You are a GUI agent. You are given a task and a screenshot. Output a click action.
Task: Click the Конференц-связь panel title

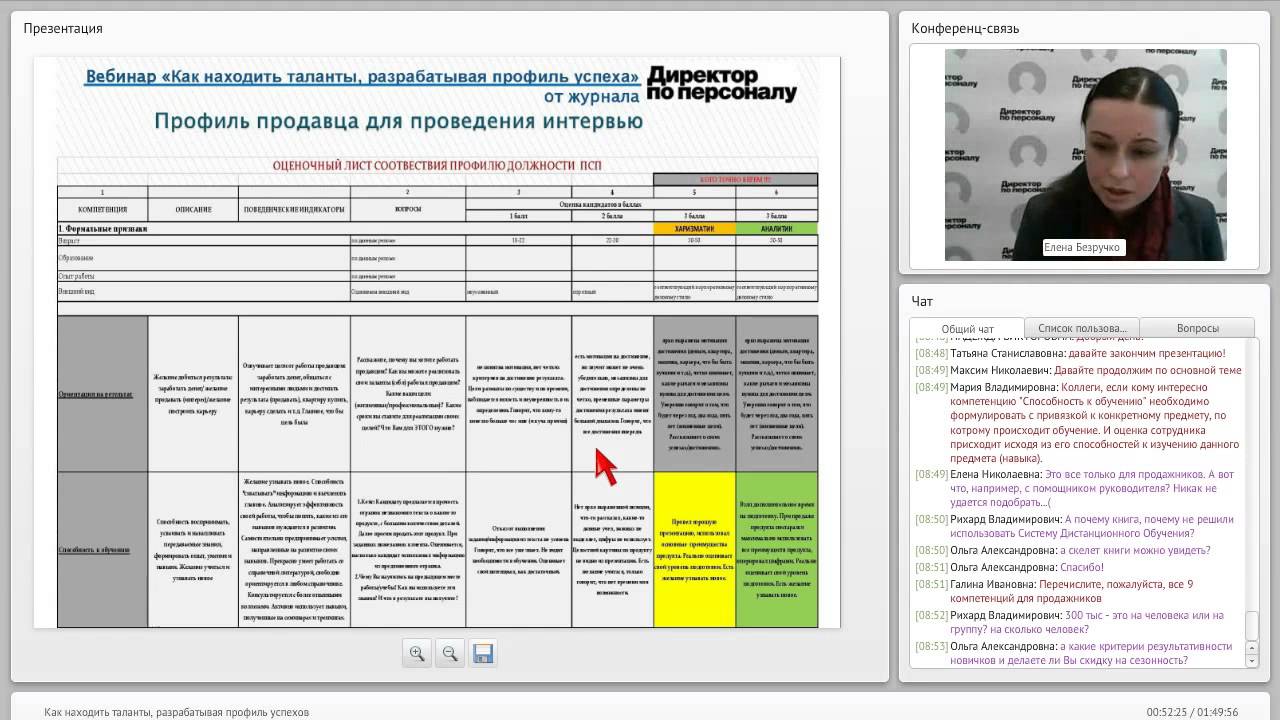click(965, 28)
